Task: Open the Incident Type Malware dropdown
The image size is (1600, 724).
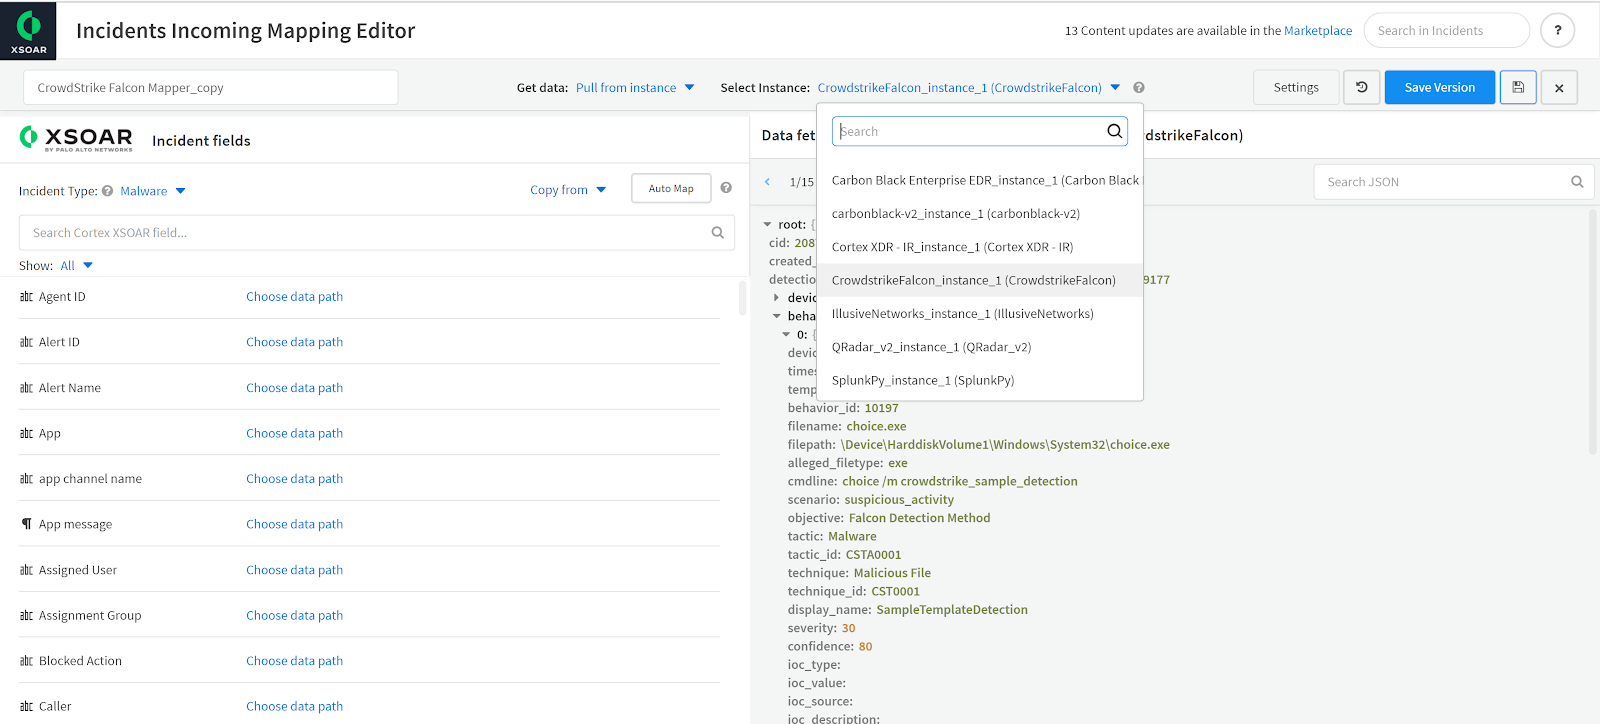Action: point(152,191)
